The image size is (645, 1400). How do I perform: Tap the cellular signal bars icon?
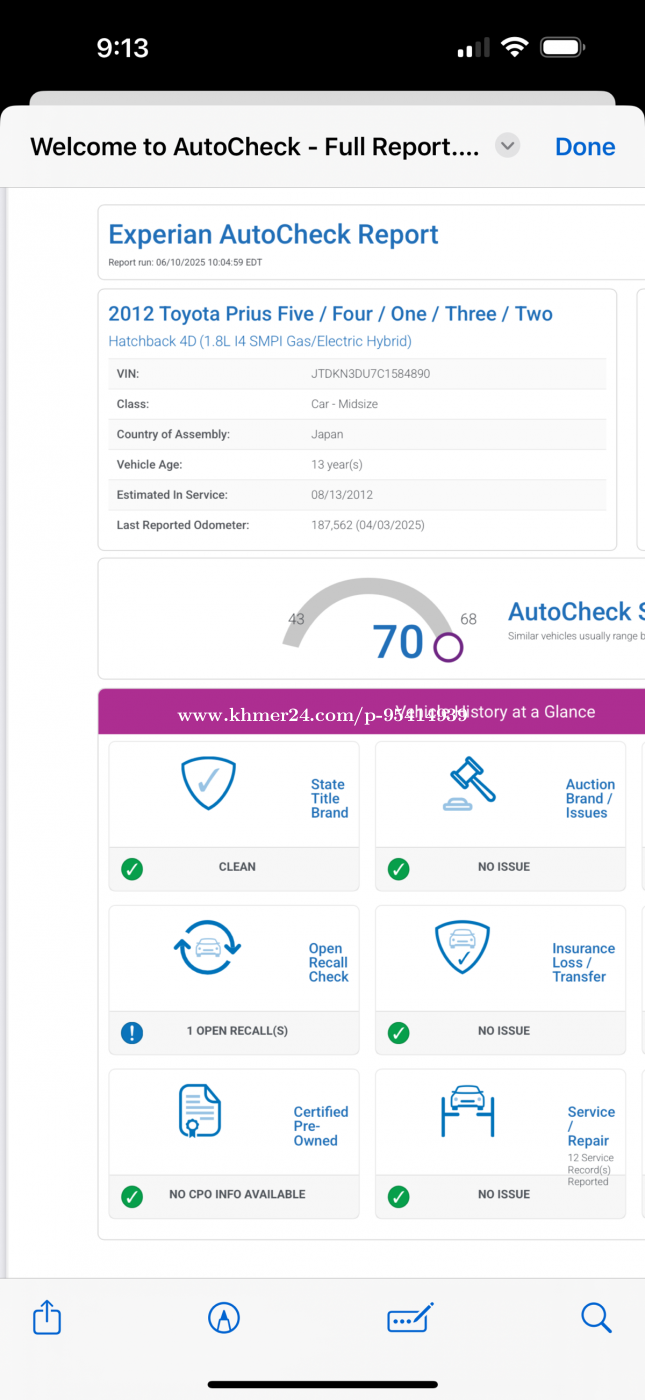tap(473, 48)
